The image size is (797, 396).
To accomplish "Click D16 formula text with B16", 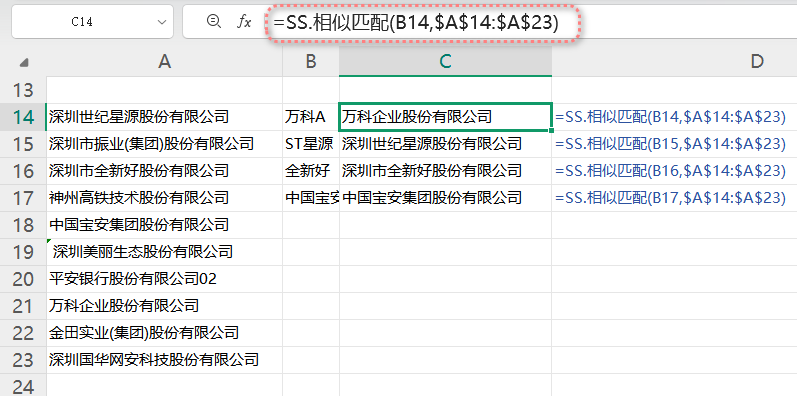I will [670, 171].
